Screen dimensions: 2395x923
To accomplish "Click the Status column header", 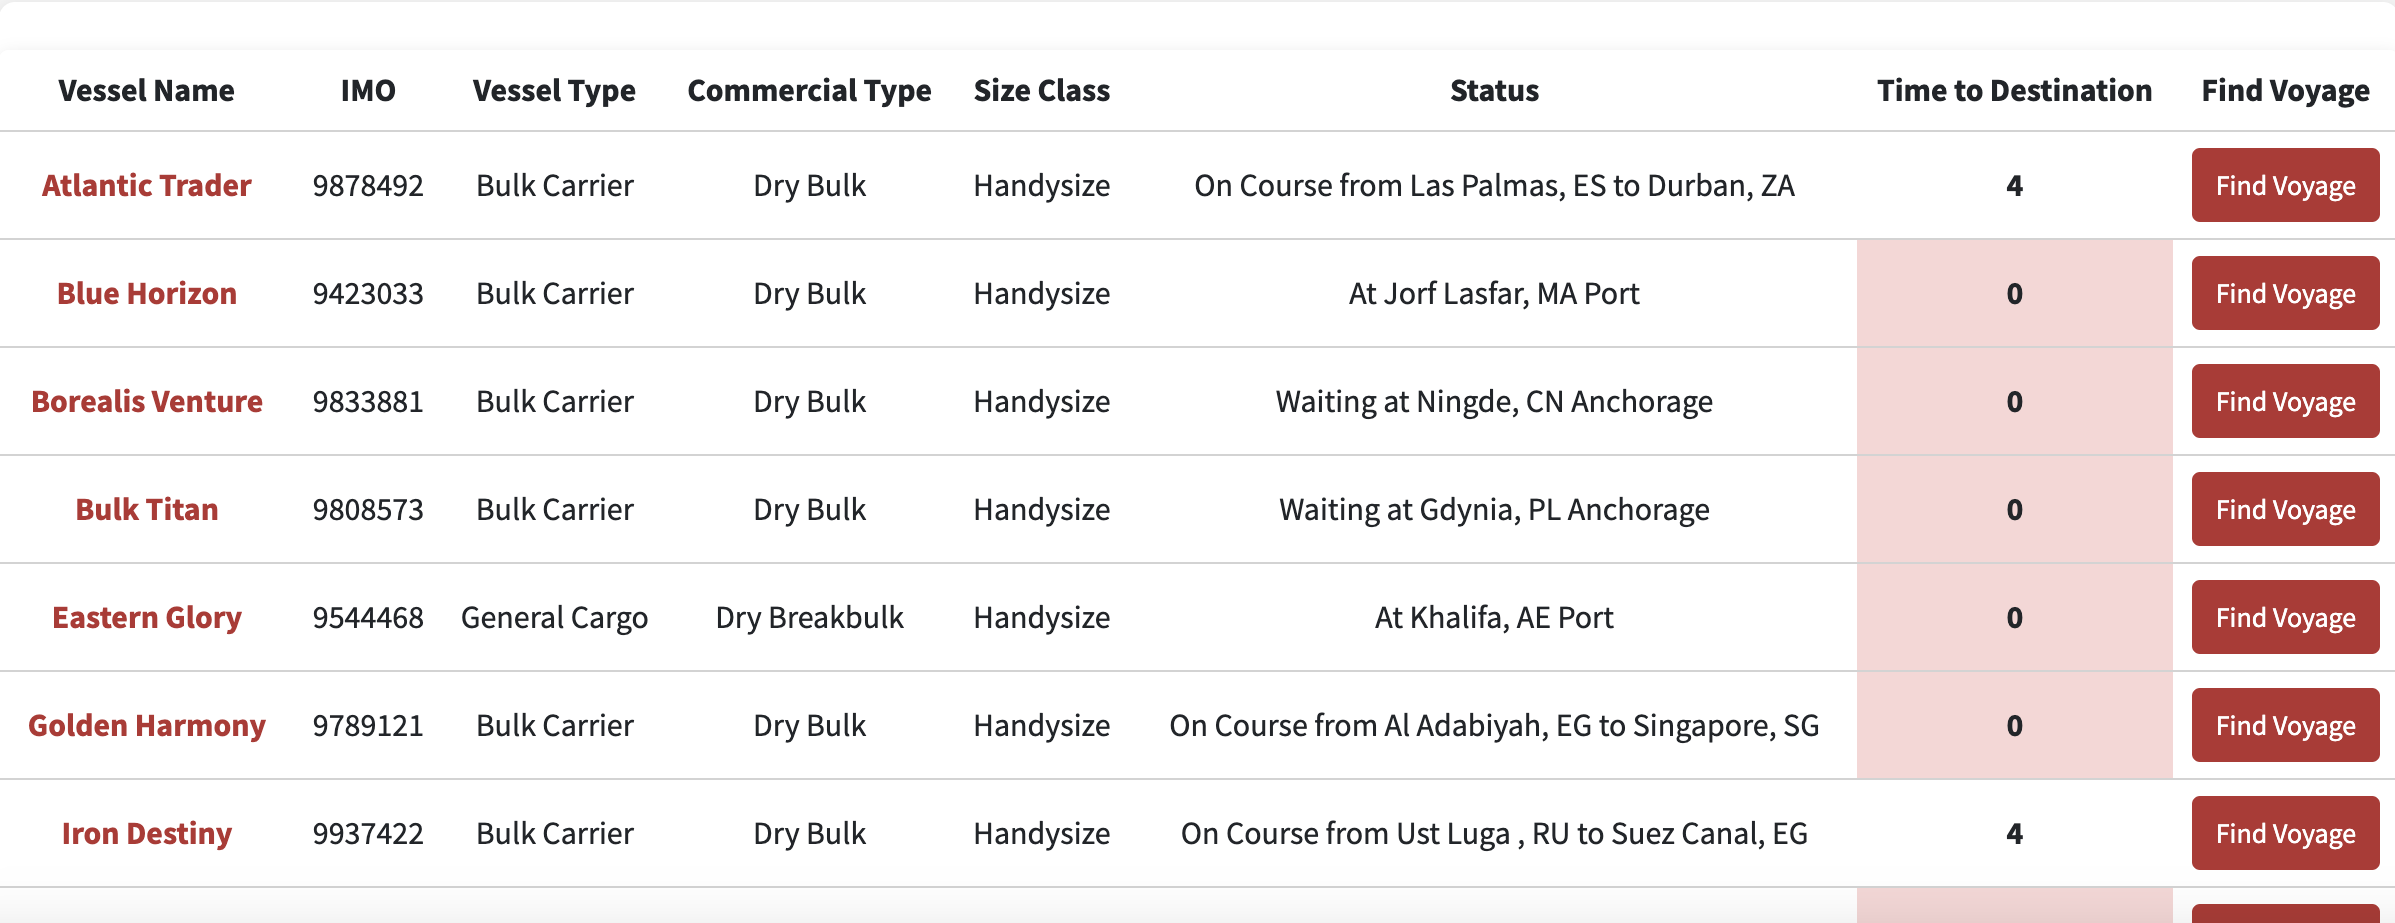I will click(1494, 90).
